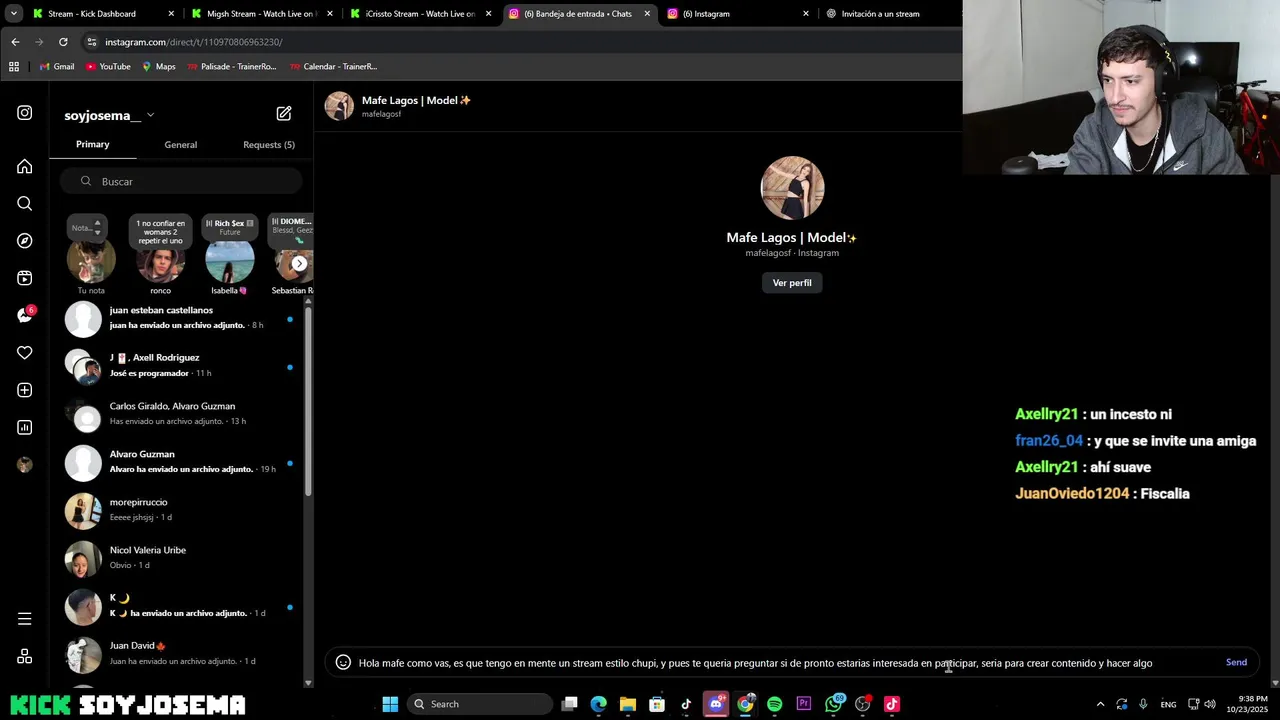Switch to Stream - Kick Dashboard tab
The image size is (1280, 720).
(x=102, y=14)
